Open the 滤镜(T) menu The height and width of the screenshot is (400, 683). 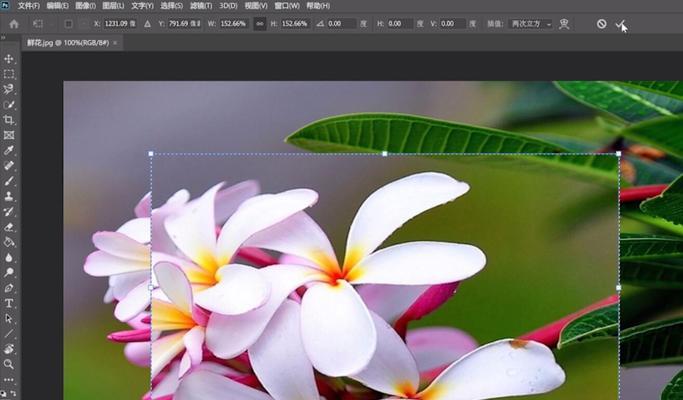coord(201,6)
